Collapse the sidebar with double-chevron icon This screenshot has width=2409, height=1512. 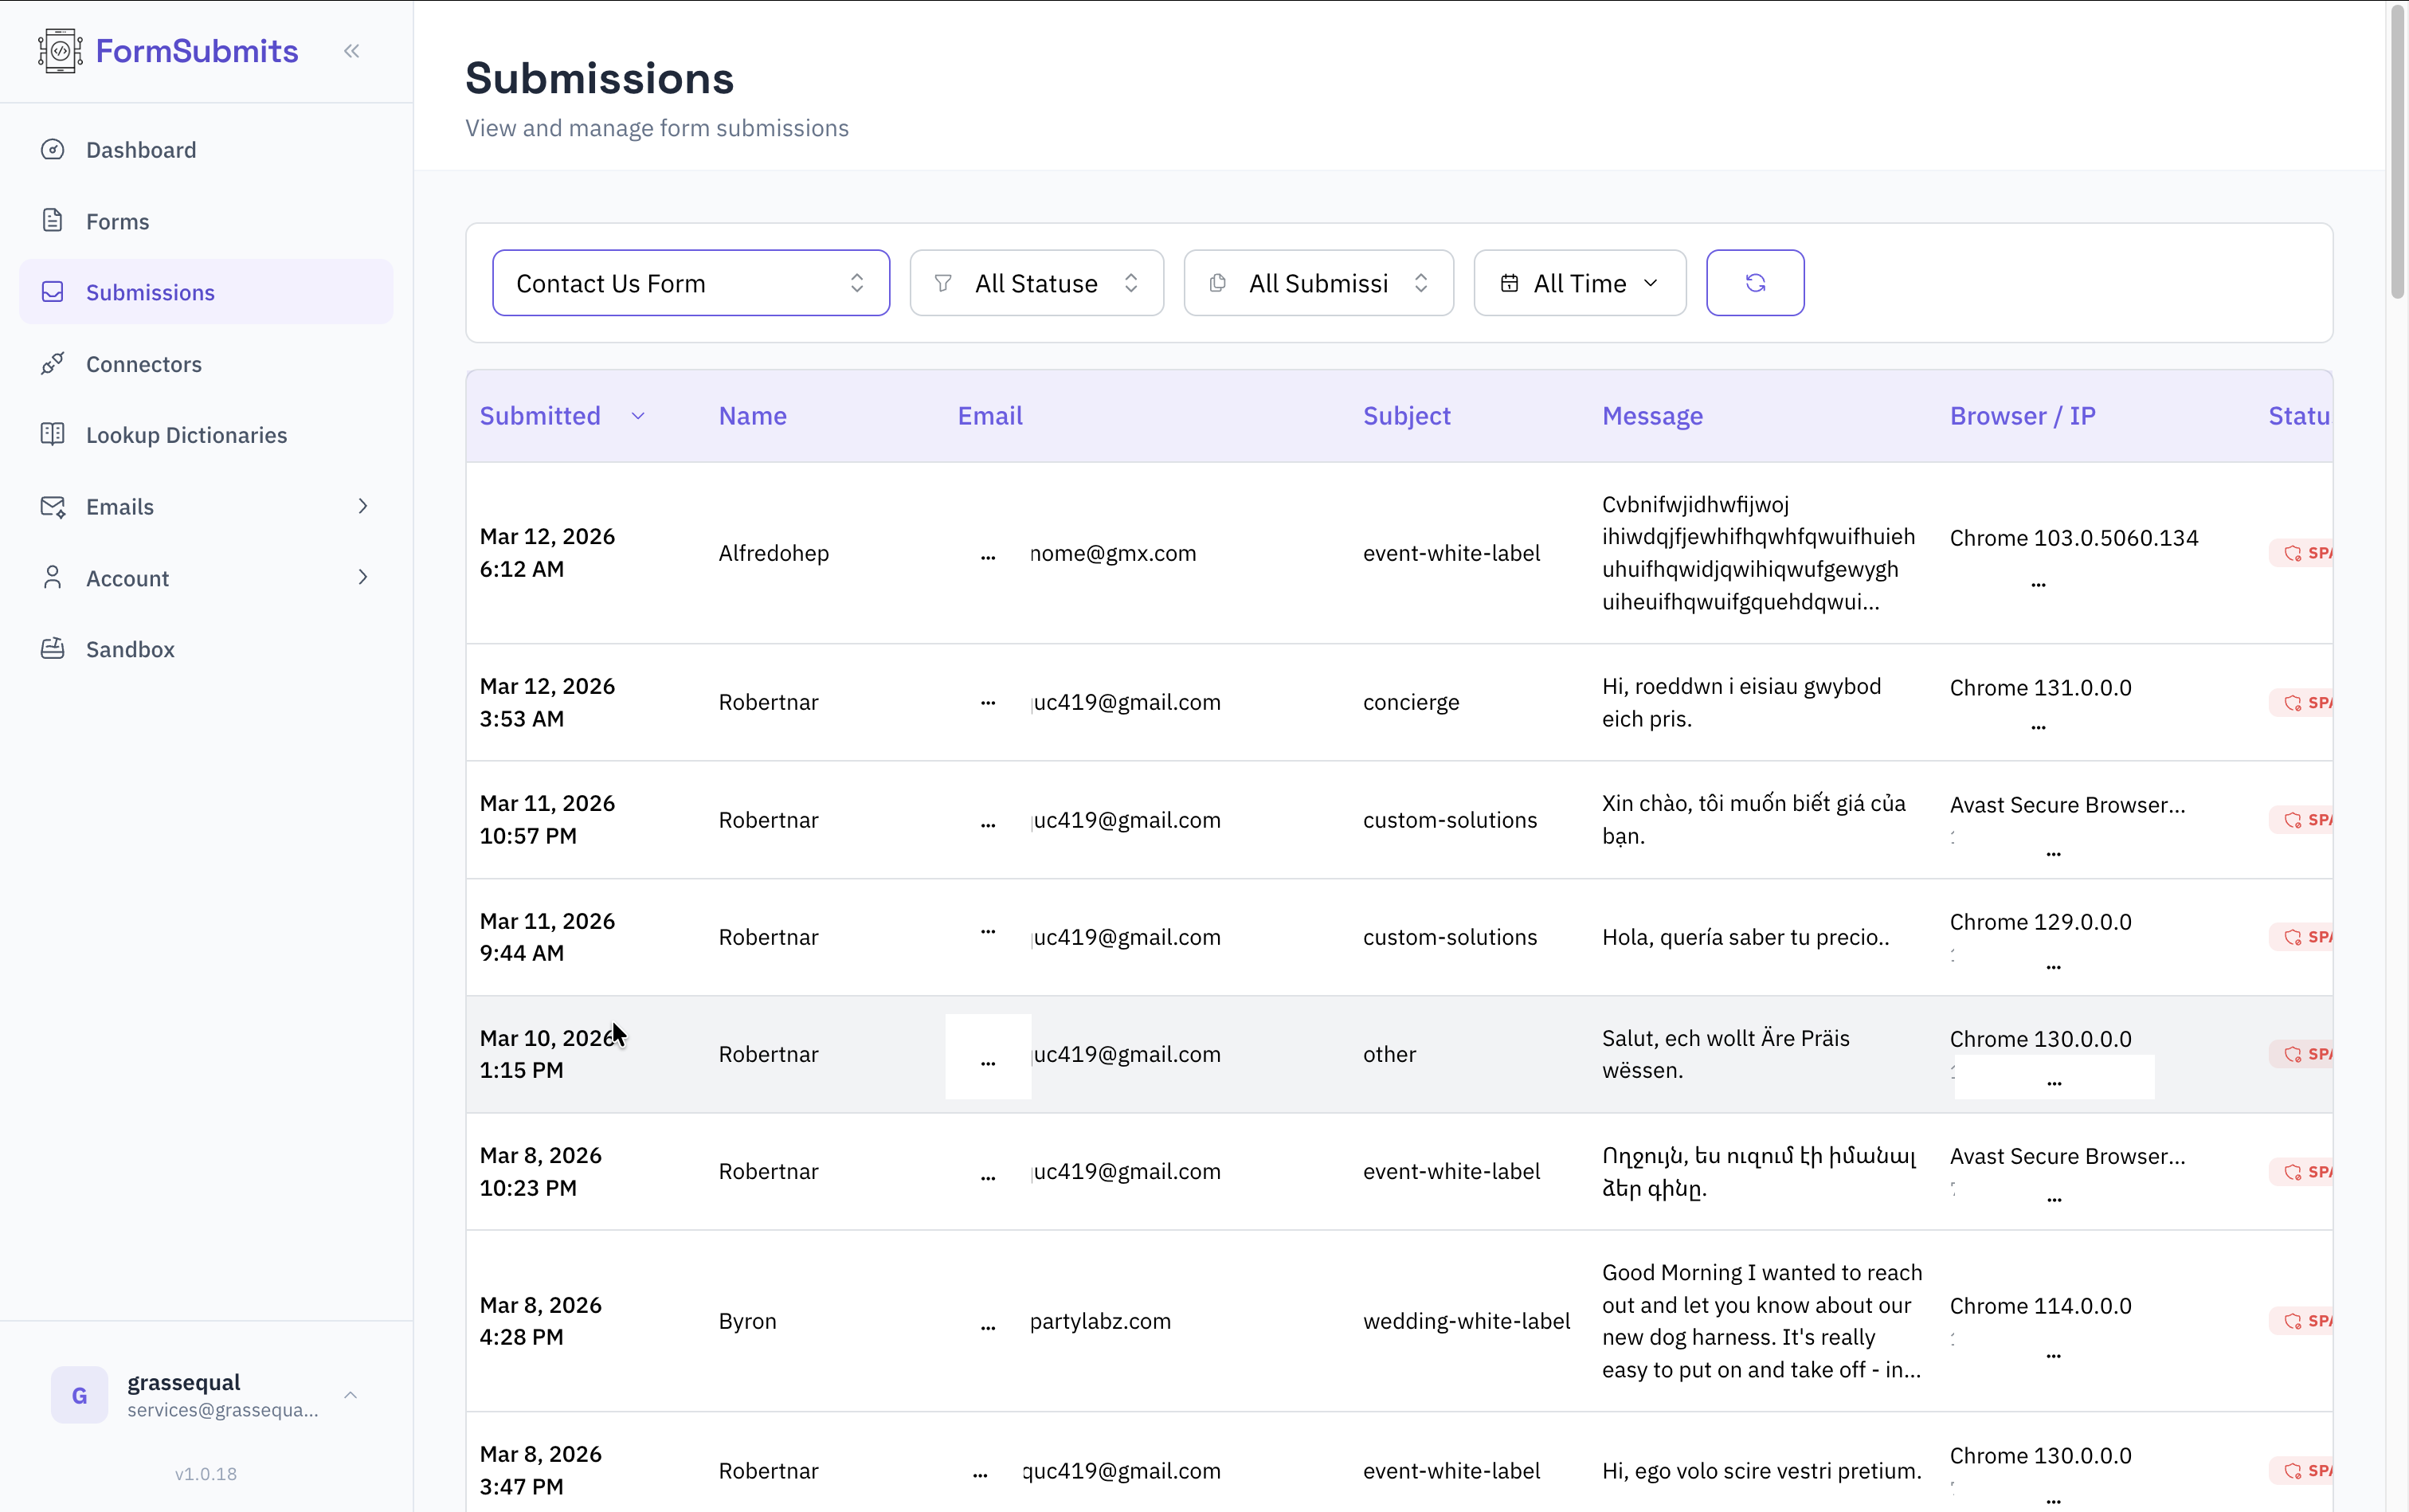tap(351, 51)
